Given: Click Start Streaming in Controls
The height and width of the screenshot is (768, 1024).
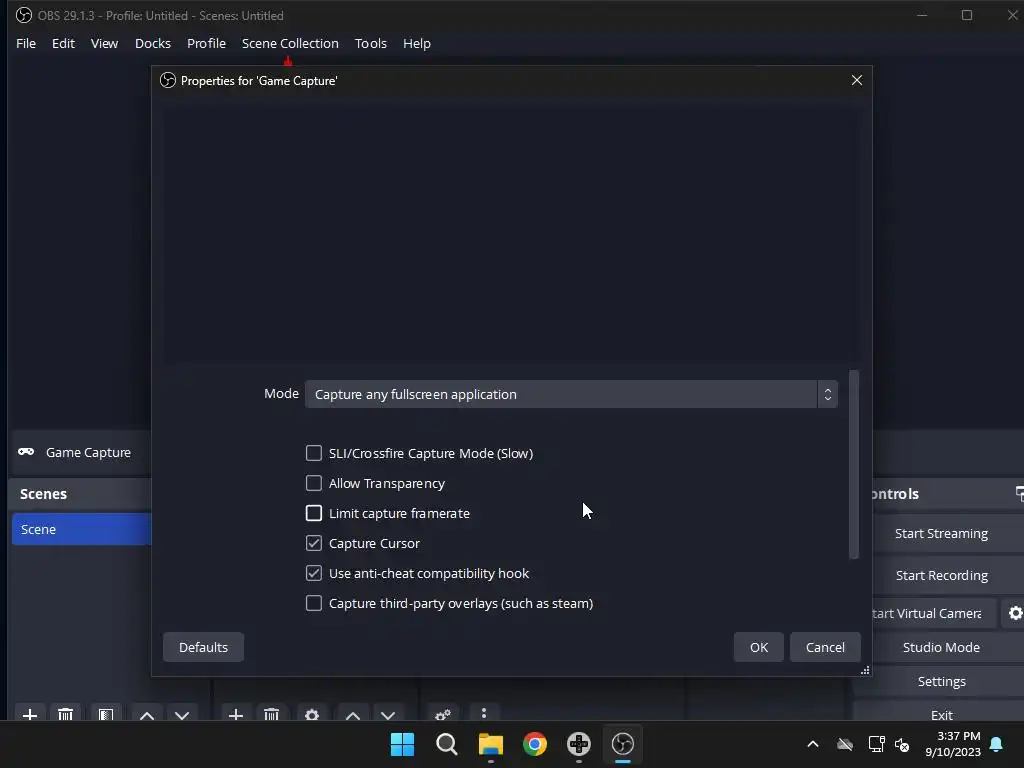Looking at the screenshot, I should 941,533.
